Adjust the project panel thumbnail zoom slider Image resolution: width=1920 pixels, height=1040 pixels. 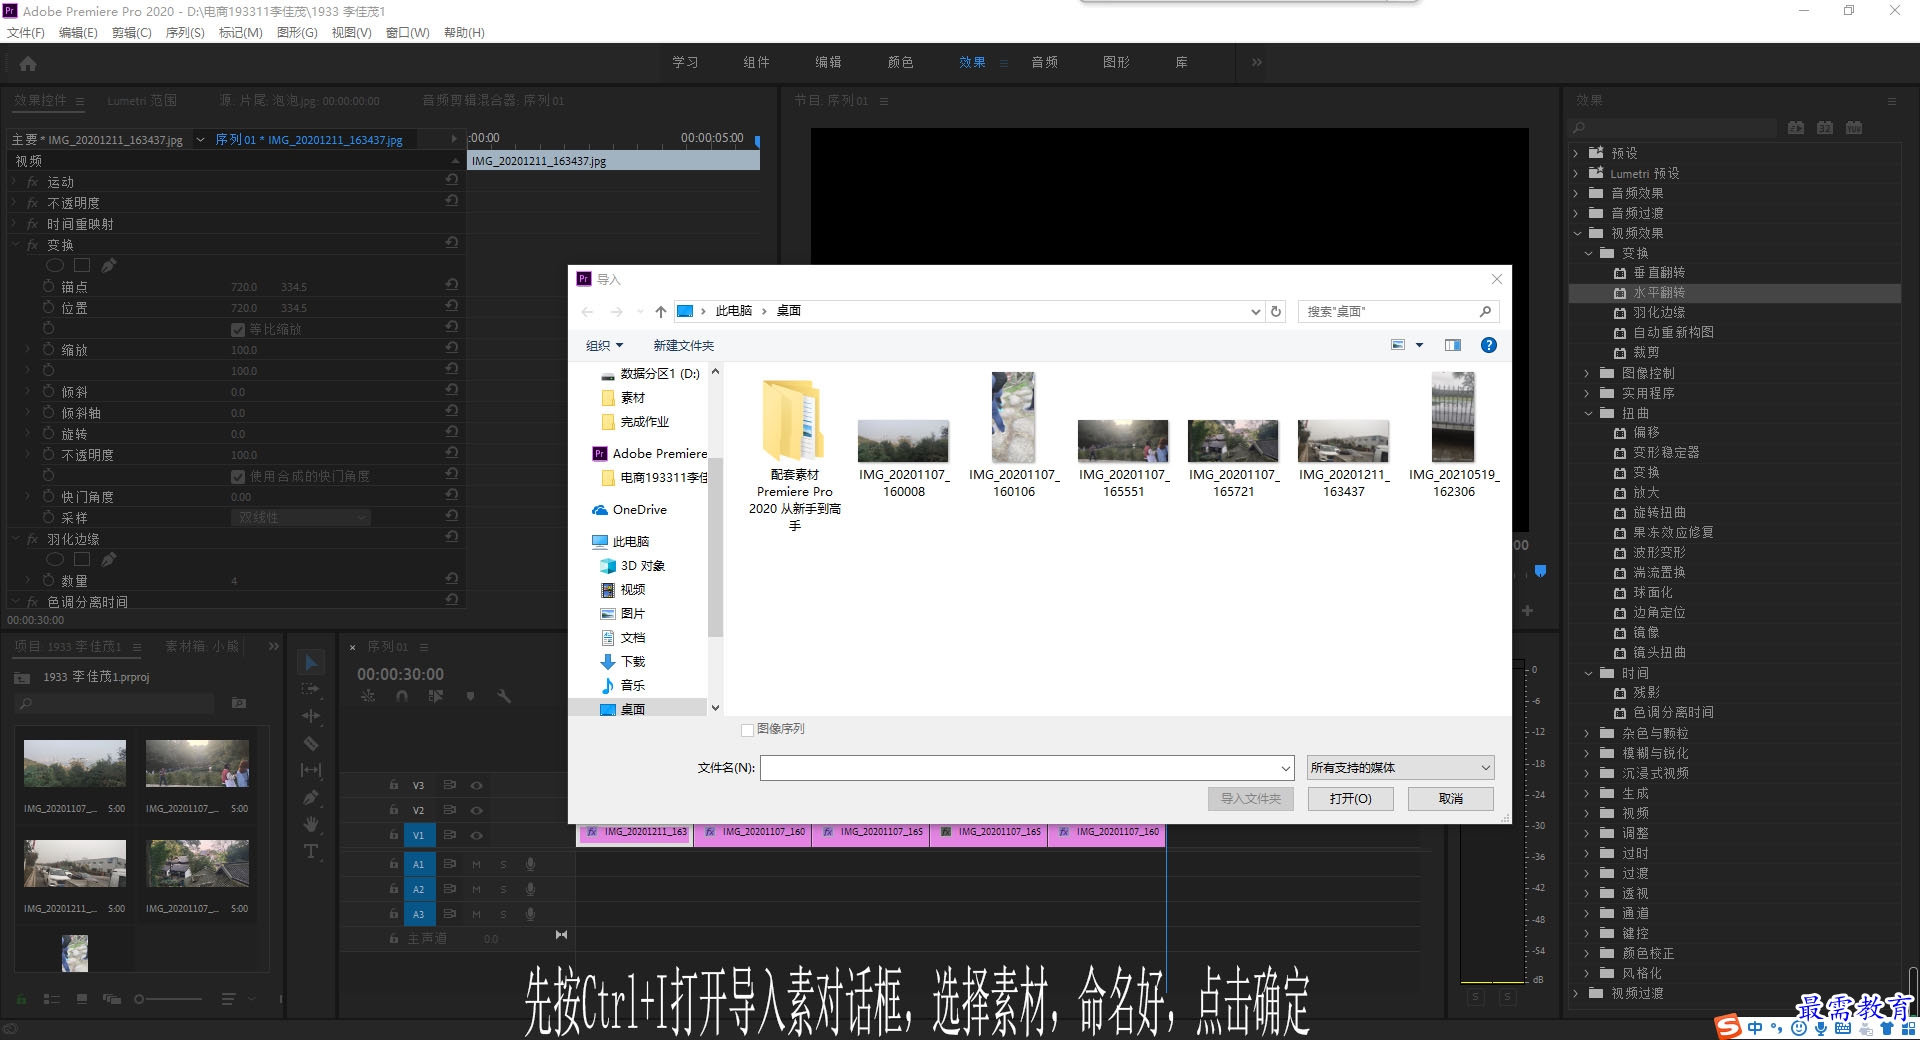pos(167,999)
